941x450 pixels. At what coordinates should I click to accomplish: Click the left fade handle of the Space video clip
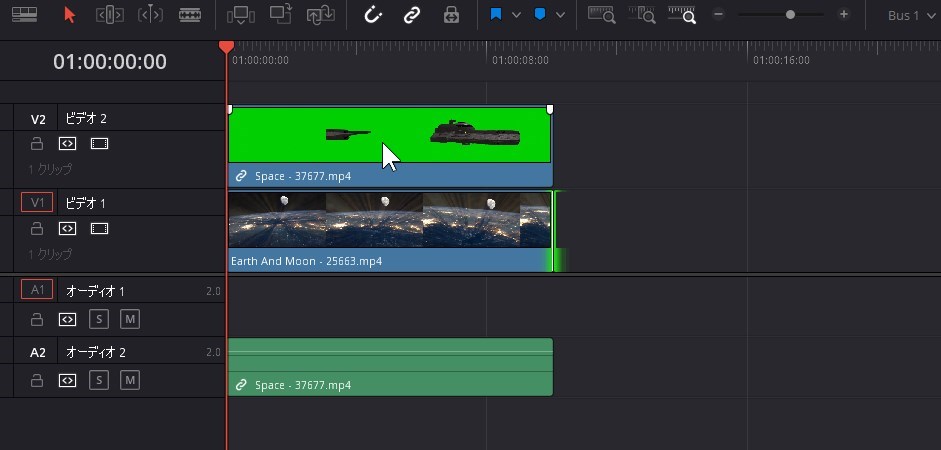[x=230, y=109]
